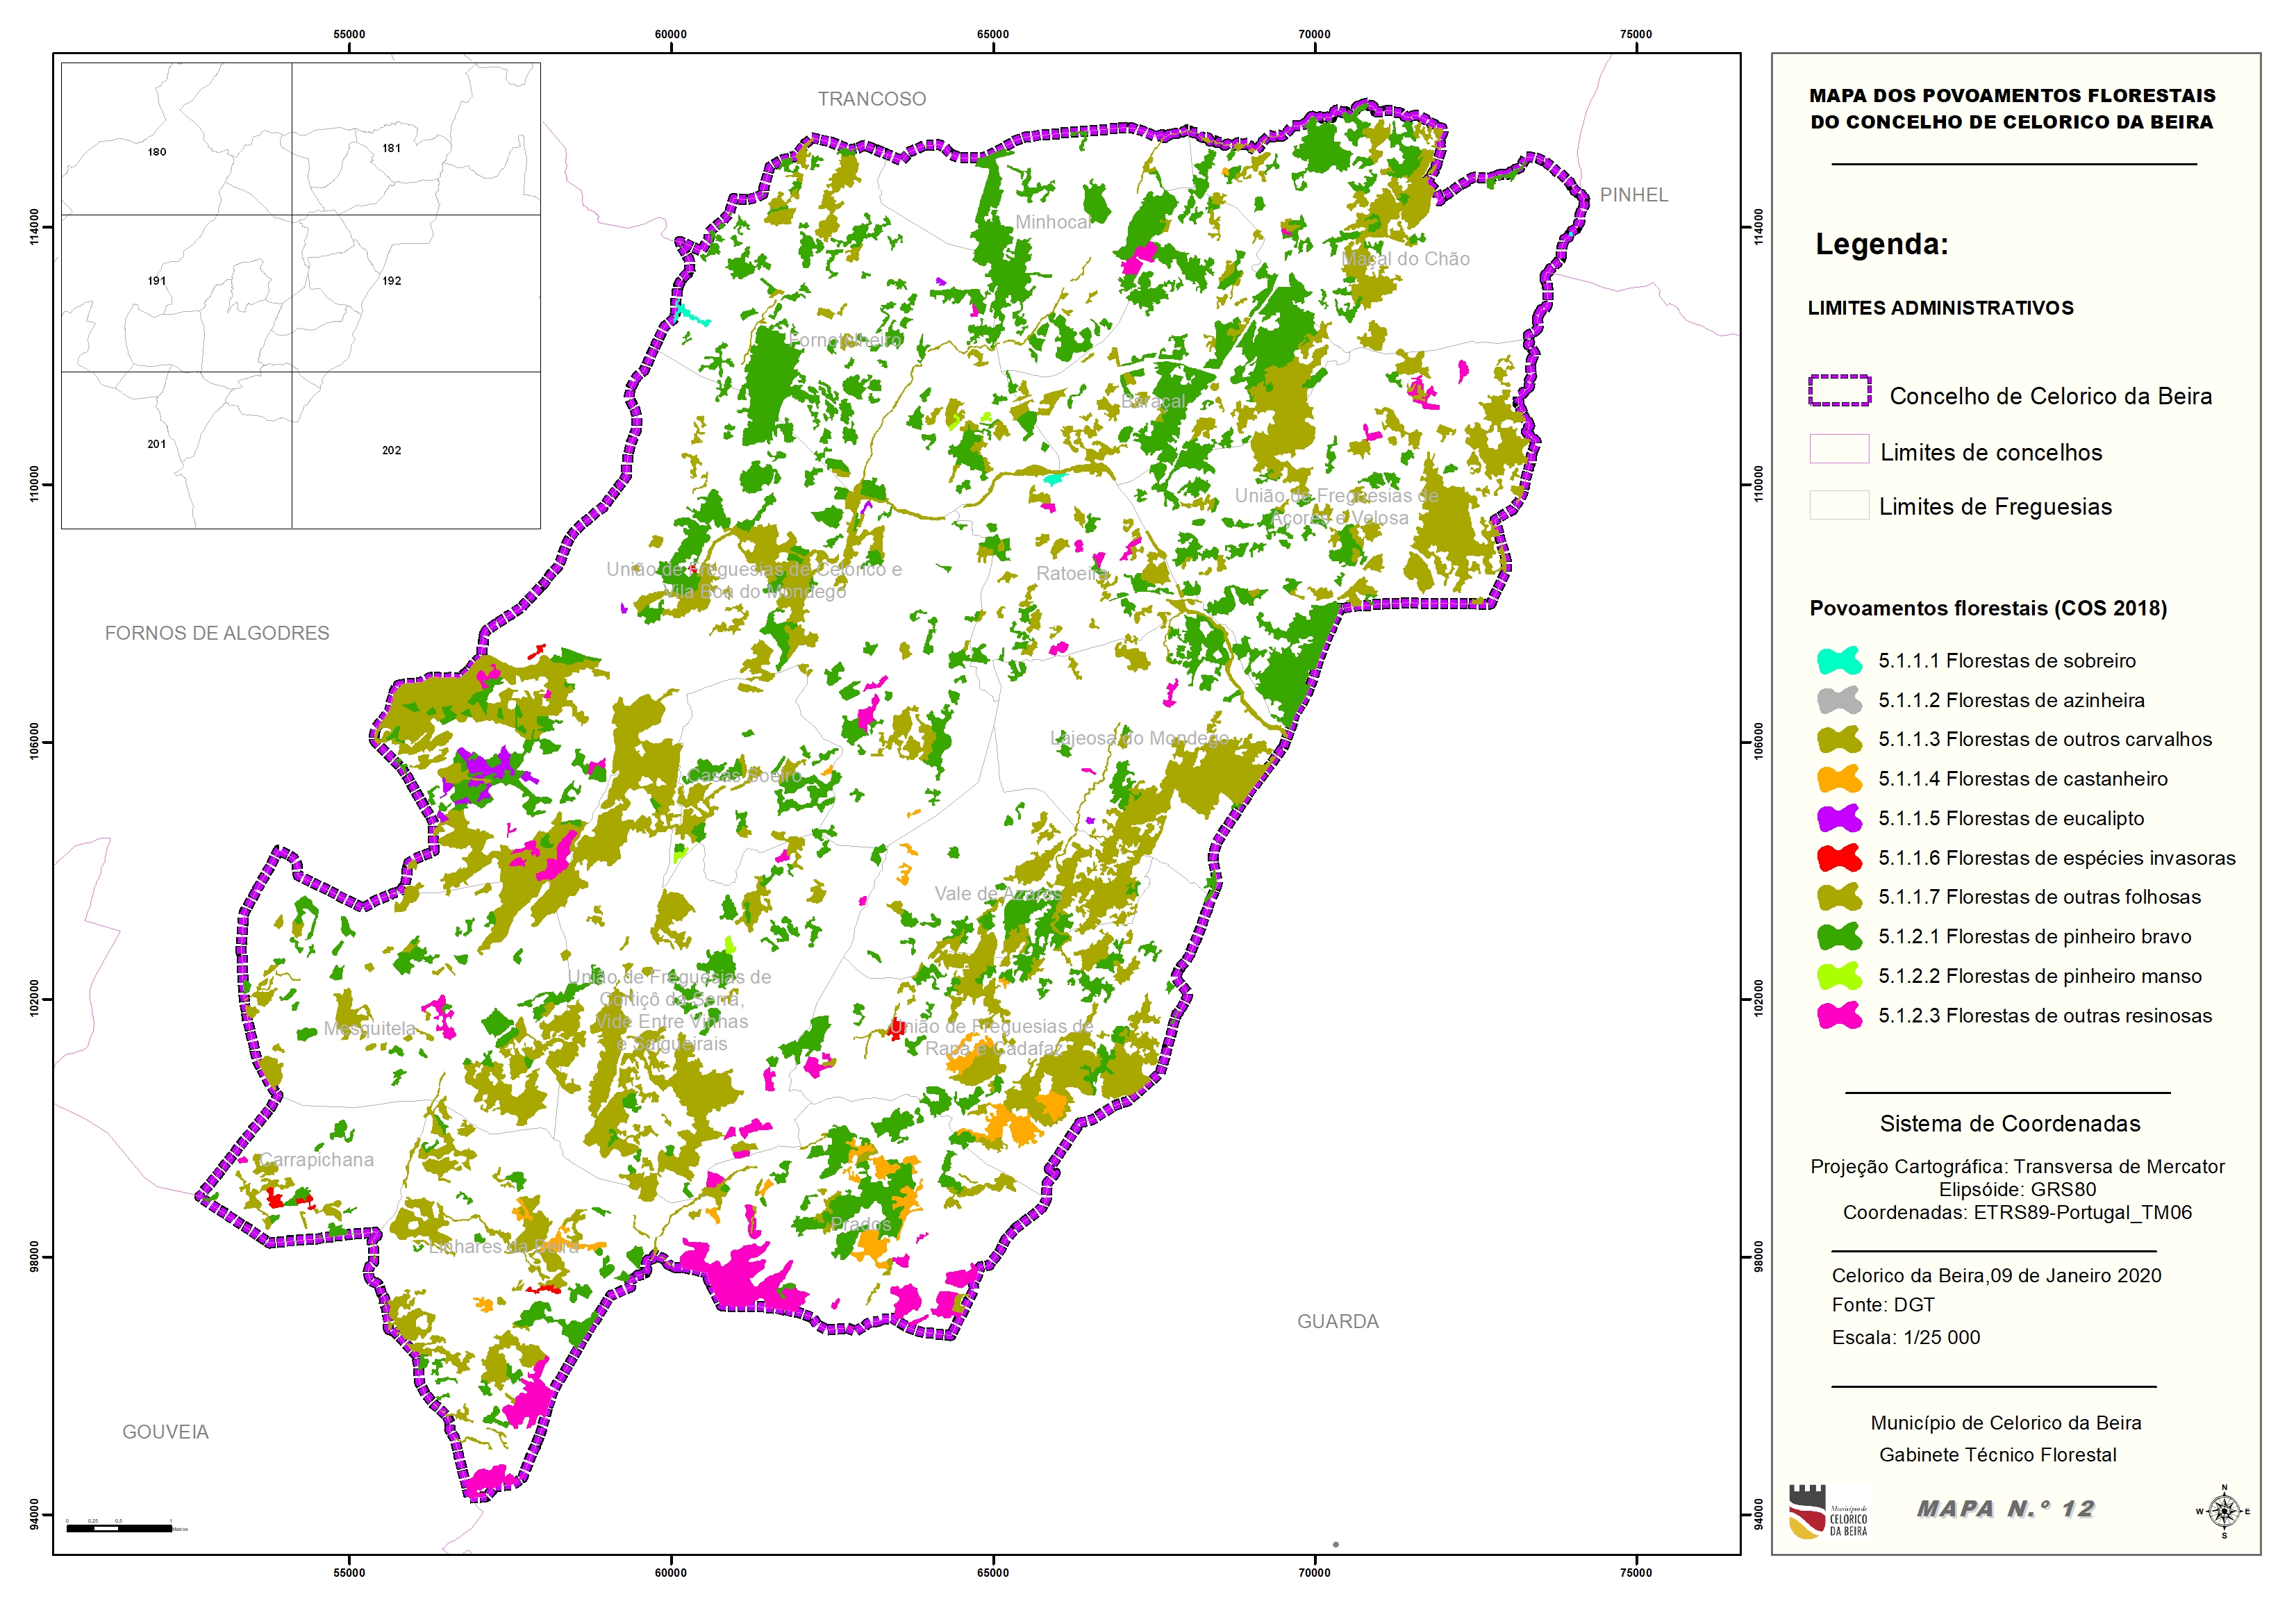This screenshot has width=2296, height=1624.
Task: Click the 'Ratoeira' parish label
Action: (1072, 573)
